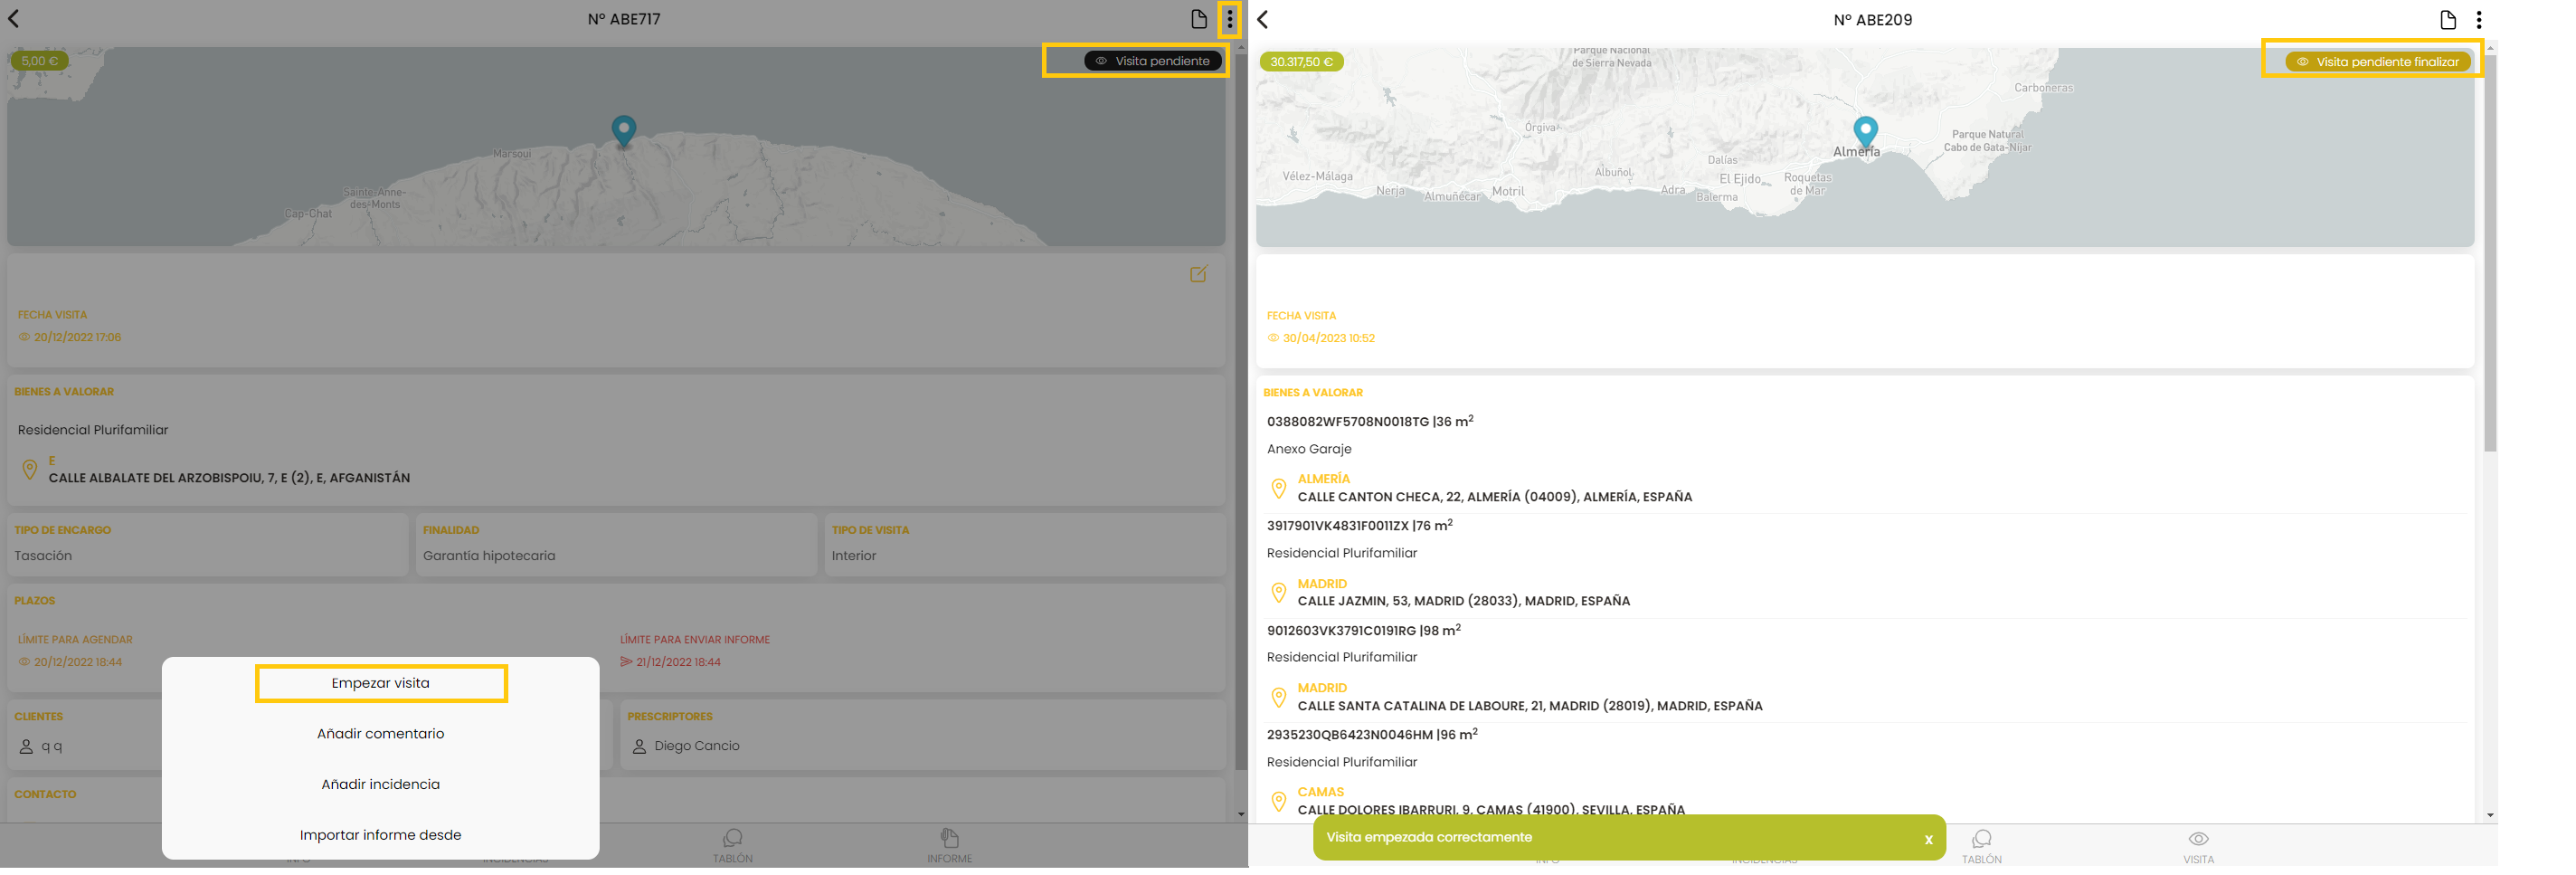Open Informe tab in ABE717 window
The height and width of the screenshot is (875, 2576).
949,846
